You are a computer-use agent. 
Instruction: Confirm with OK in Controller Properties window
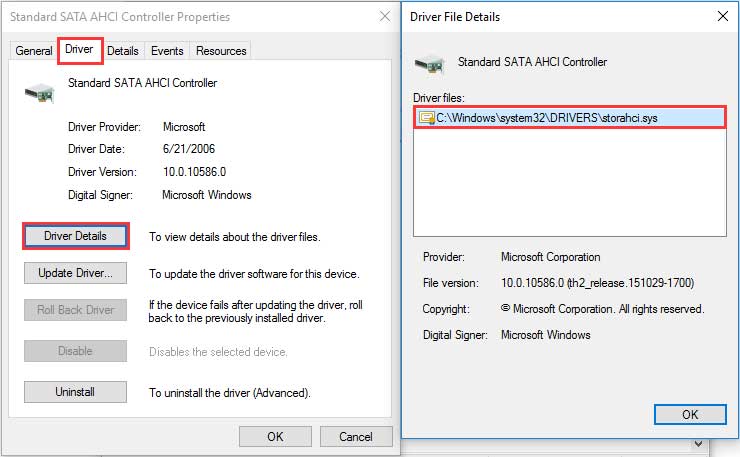tap(275, 436)
